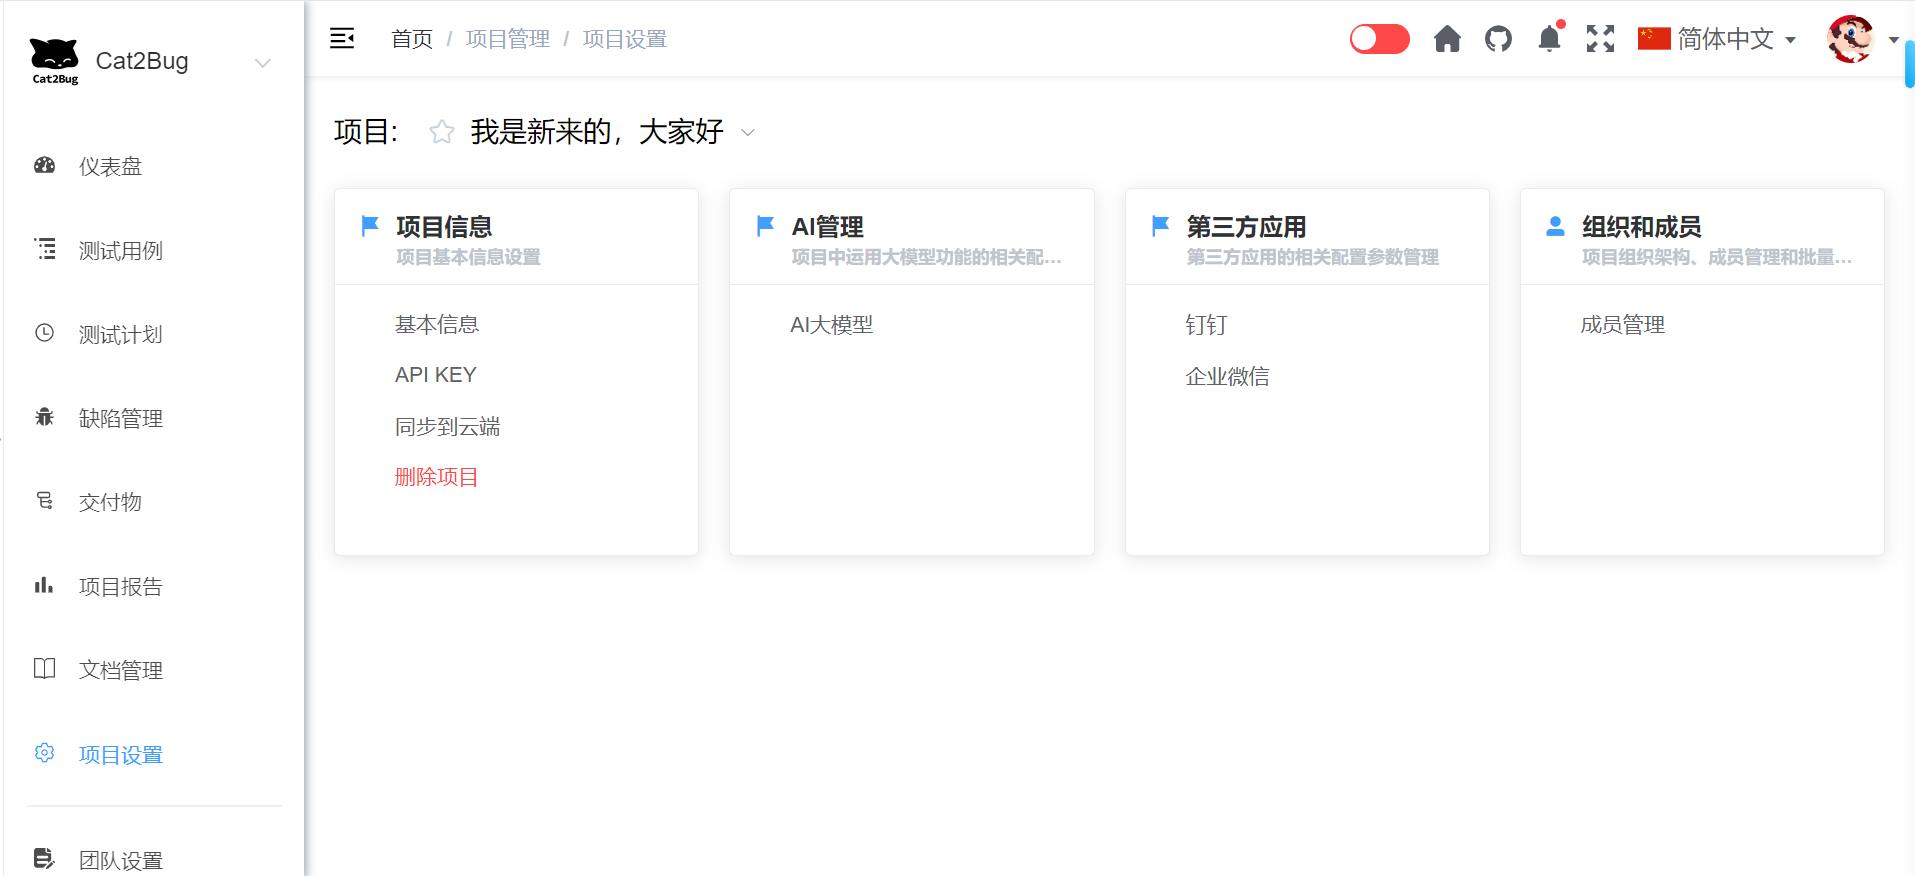Open 基本信息 settings link
The image size is (1915, 876).
437,324
